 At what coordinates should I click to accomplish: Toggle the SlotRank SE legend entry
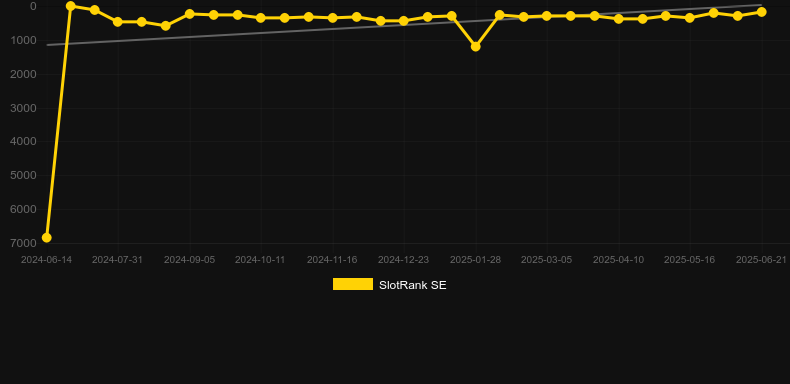(389, 285)
